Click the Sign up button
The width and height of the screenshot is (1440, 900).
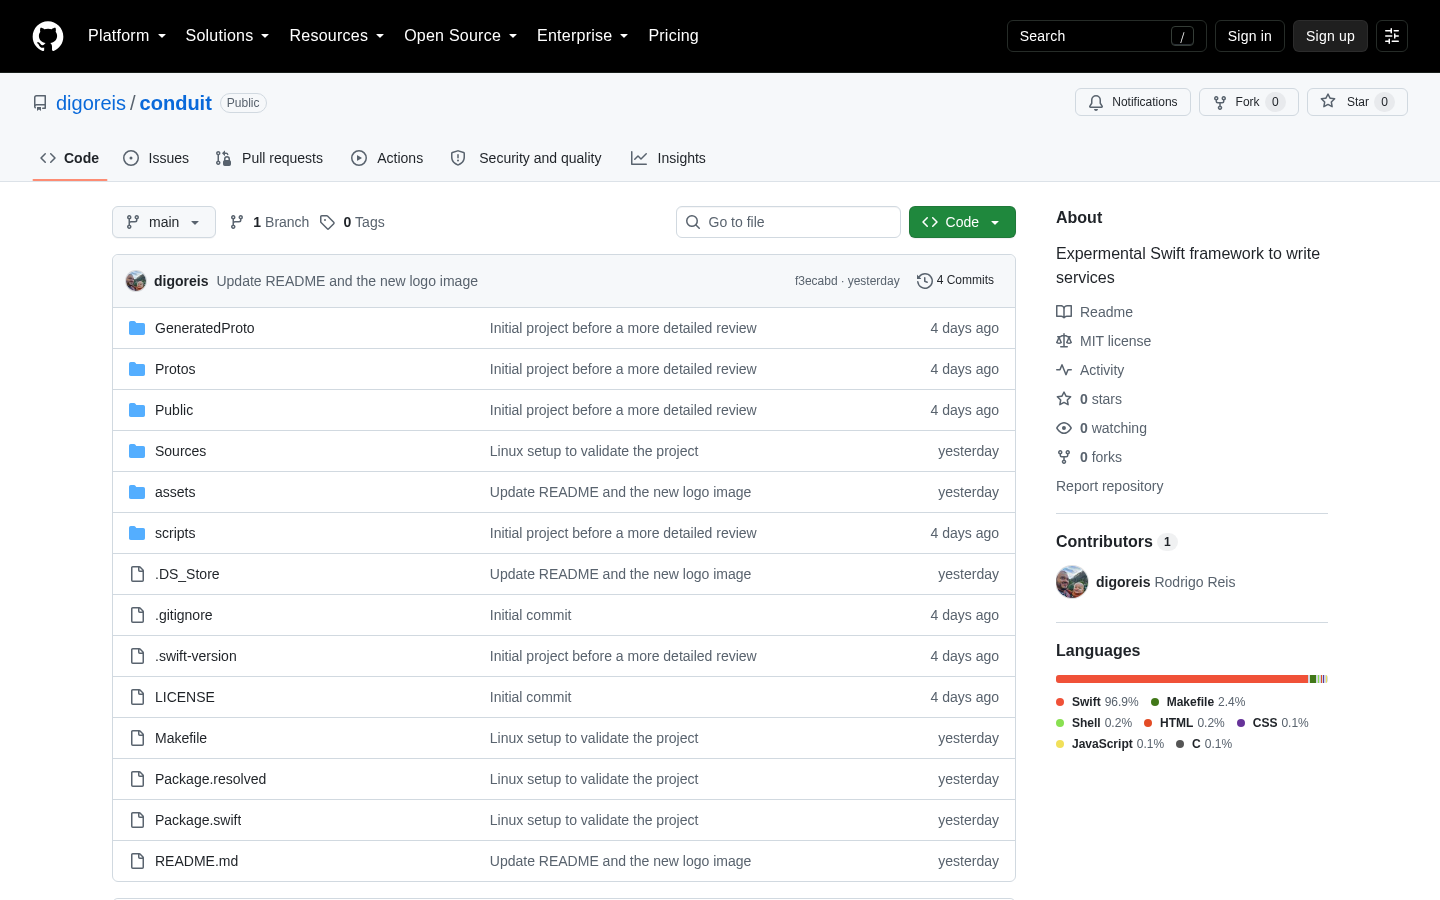pyautogui.click(x=1330, y=36)
